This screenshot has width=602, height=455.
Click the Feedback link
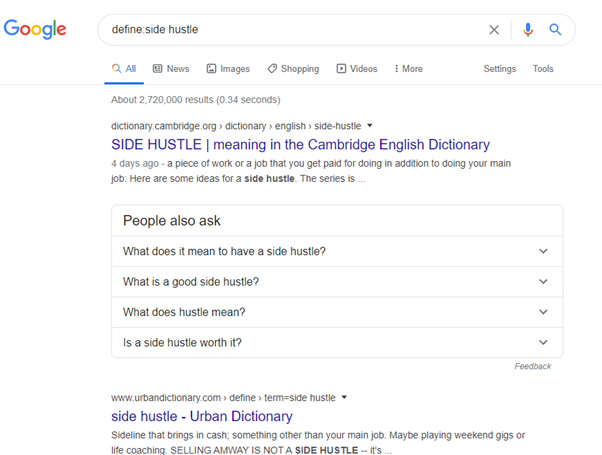533,366
